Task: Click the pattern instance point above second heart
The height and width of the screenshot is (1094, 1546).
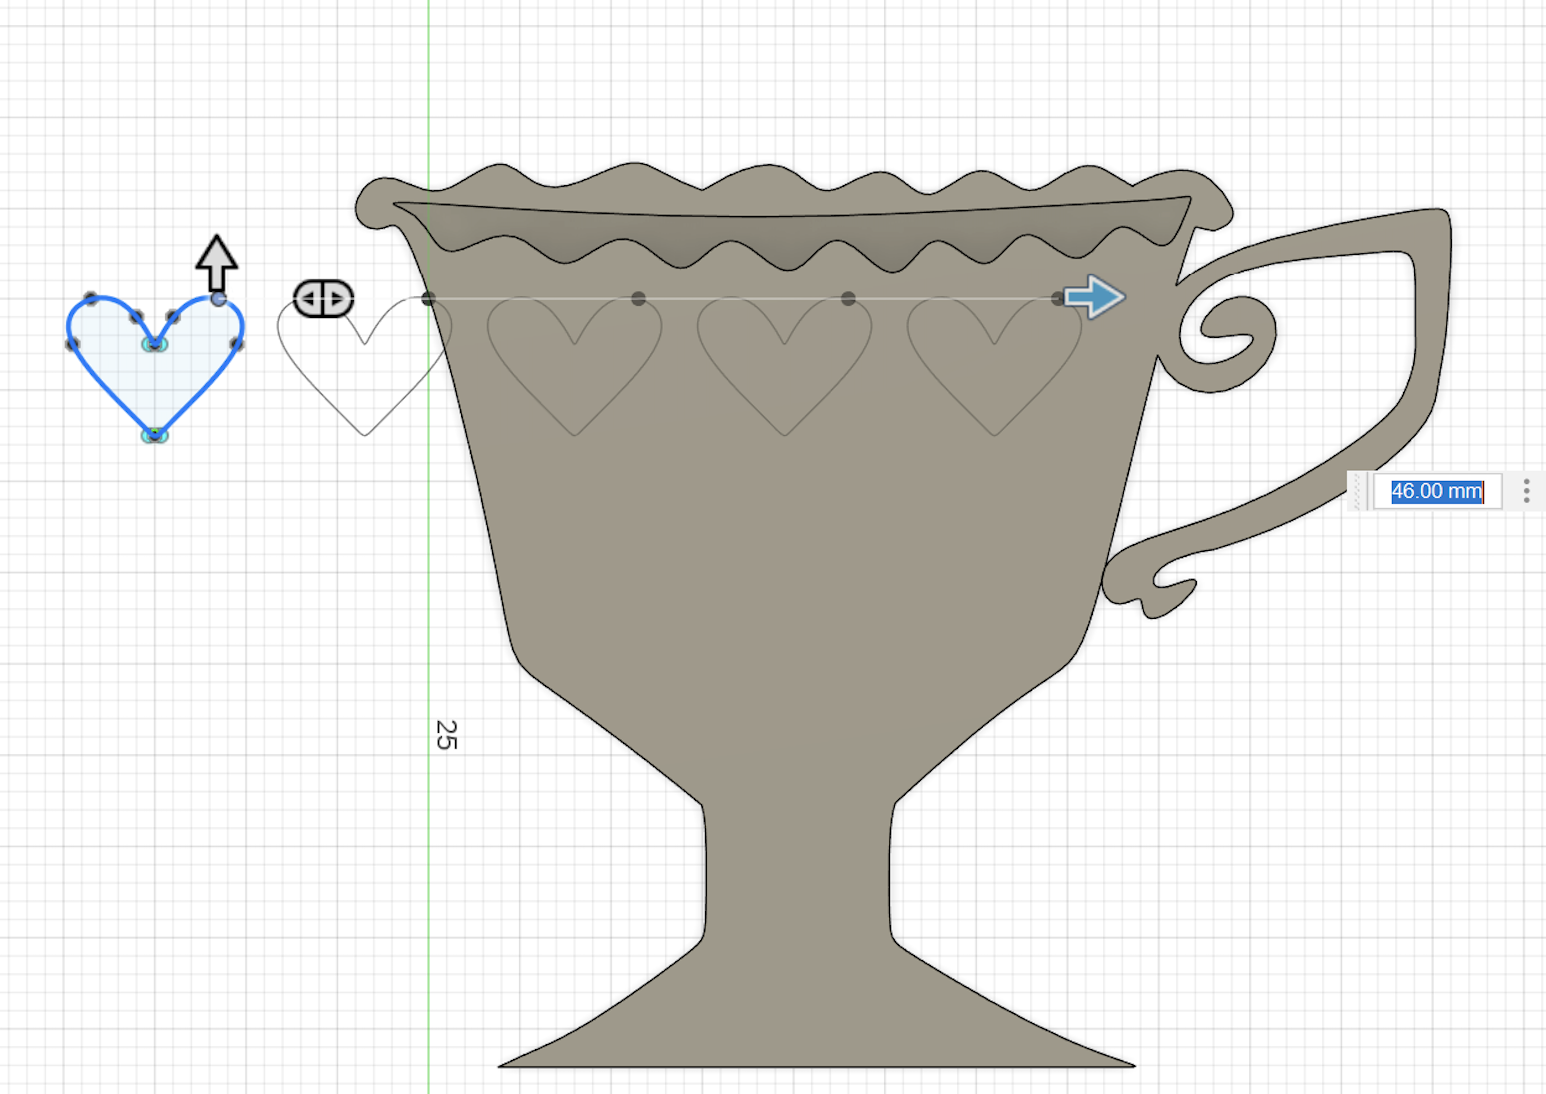Action: pos(638,298)
